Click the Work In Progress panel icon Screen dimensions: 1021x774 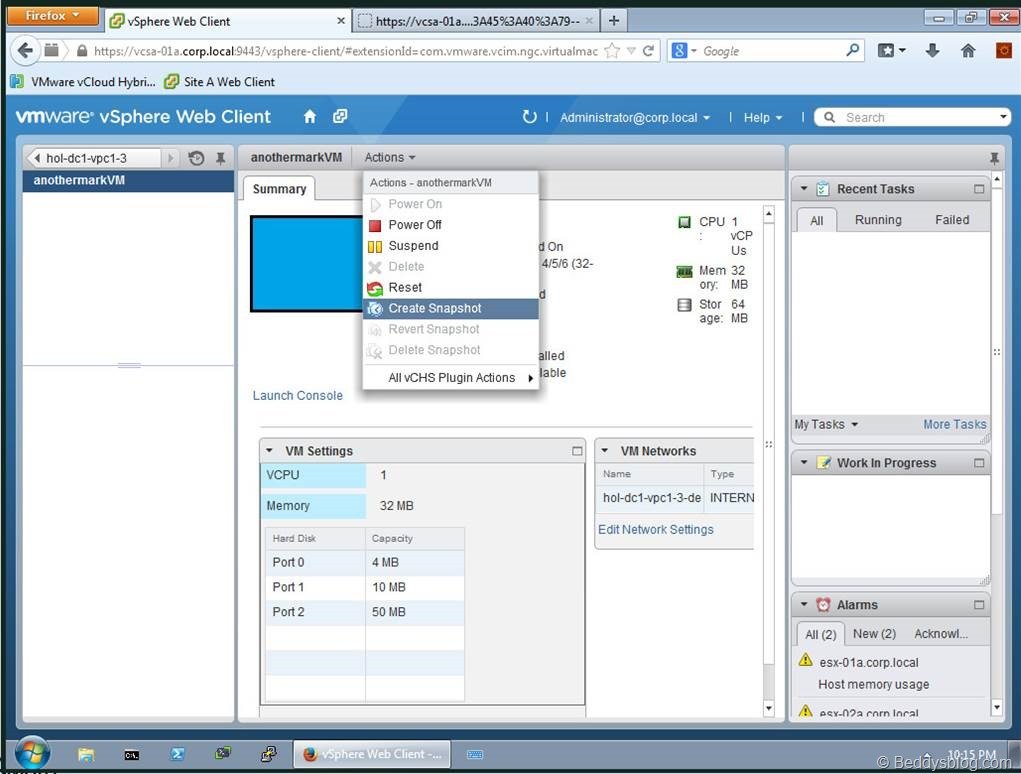823,463
